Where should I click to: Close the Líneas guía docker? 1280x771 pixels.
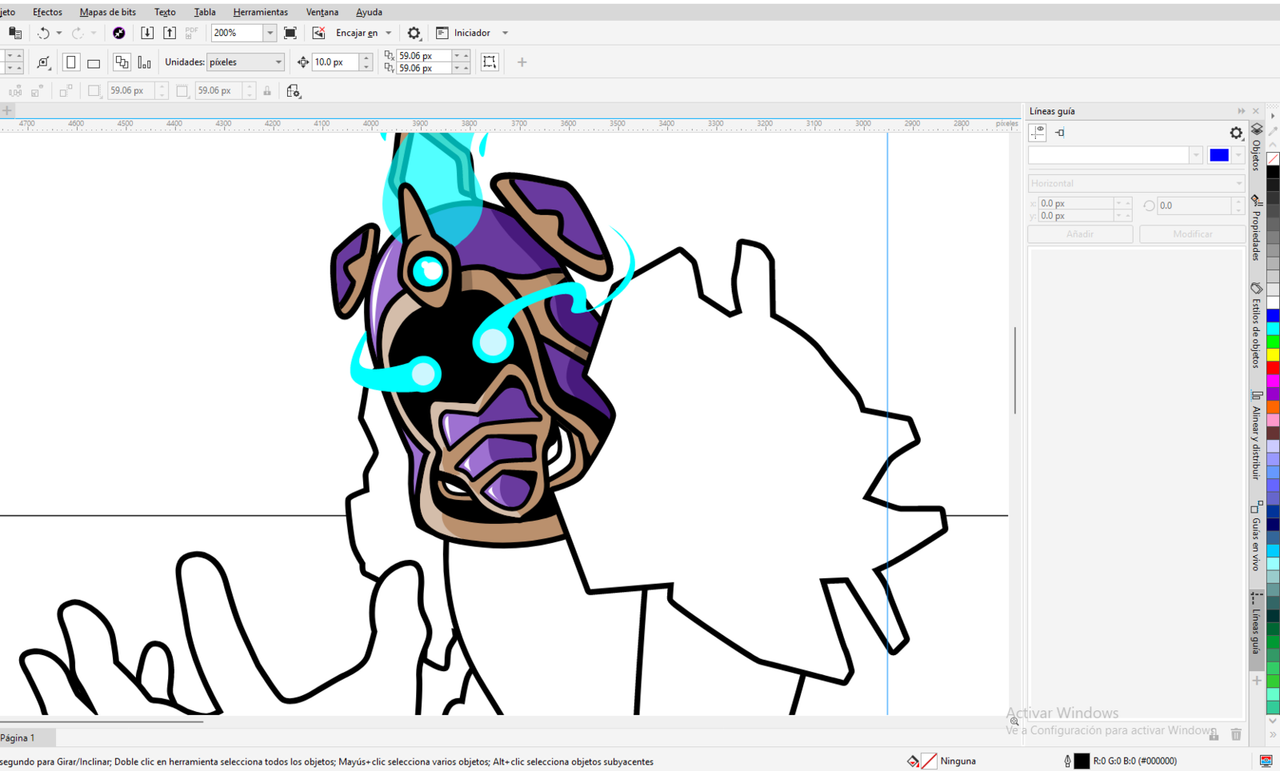tap(1256, 111)
